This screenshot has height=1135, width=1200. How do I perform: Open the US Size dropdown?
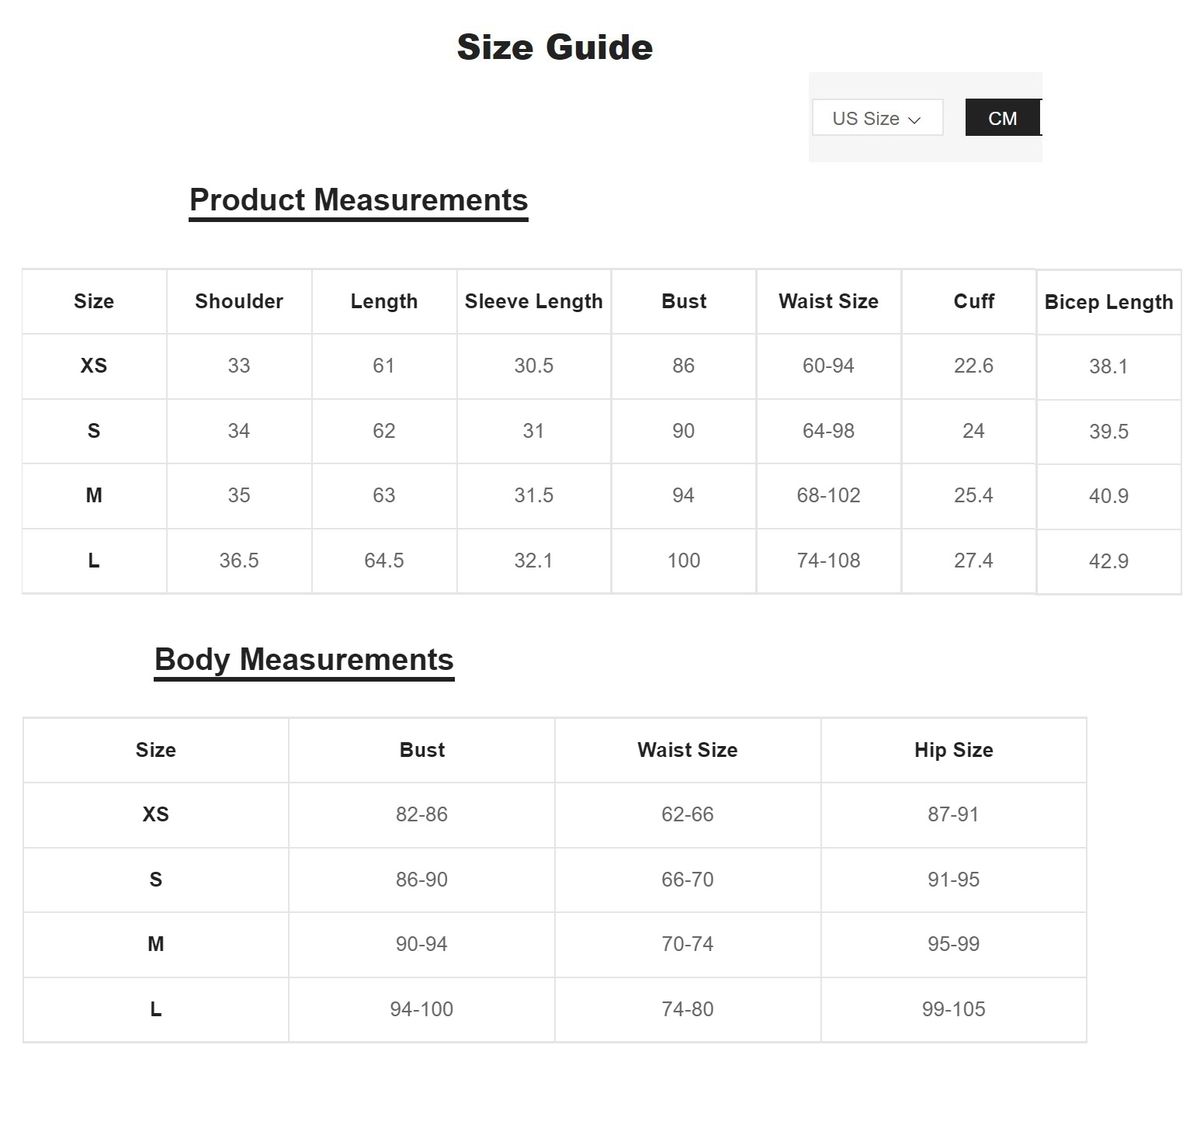(x=876, y=118)
